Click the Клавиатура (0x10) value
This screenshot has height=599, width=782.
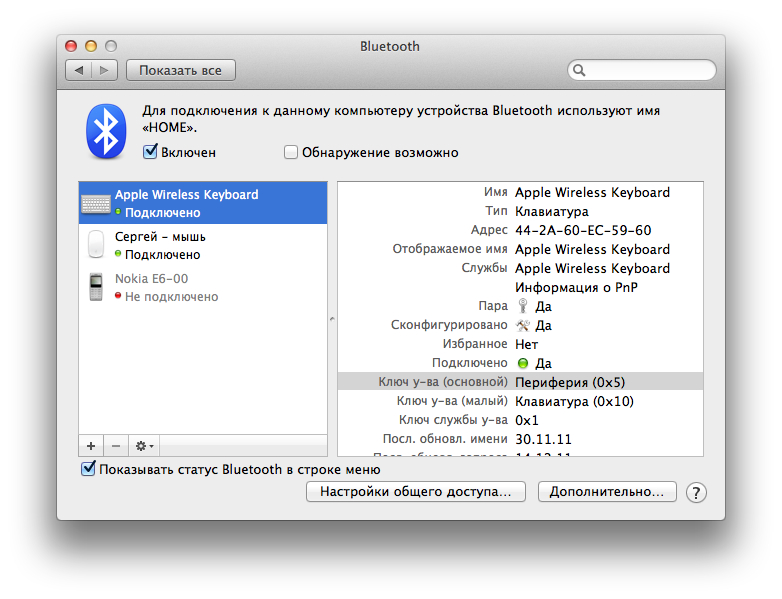[574, 401]
